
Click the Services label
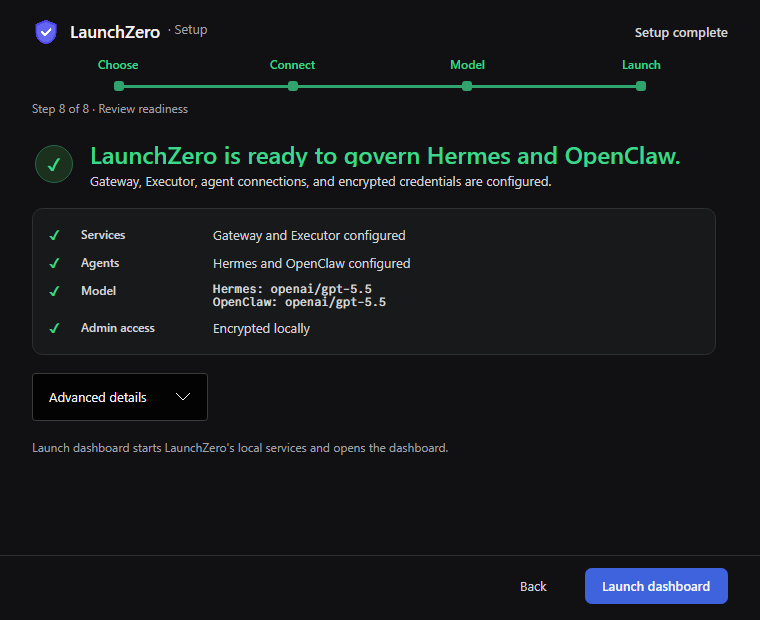pos(103,235)
